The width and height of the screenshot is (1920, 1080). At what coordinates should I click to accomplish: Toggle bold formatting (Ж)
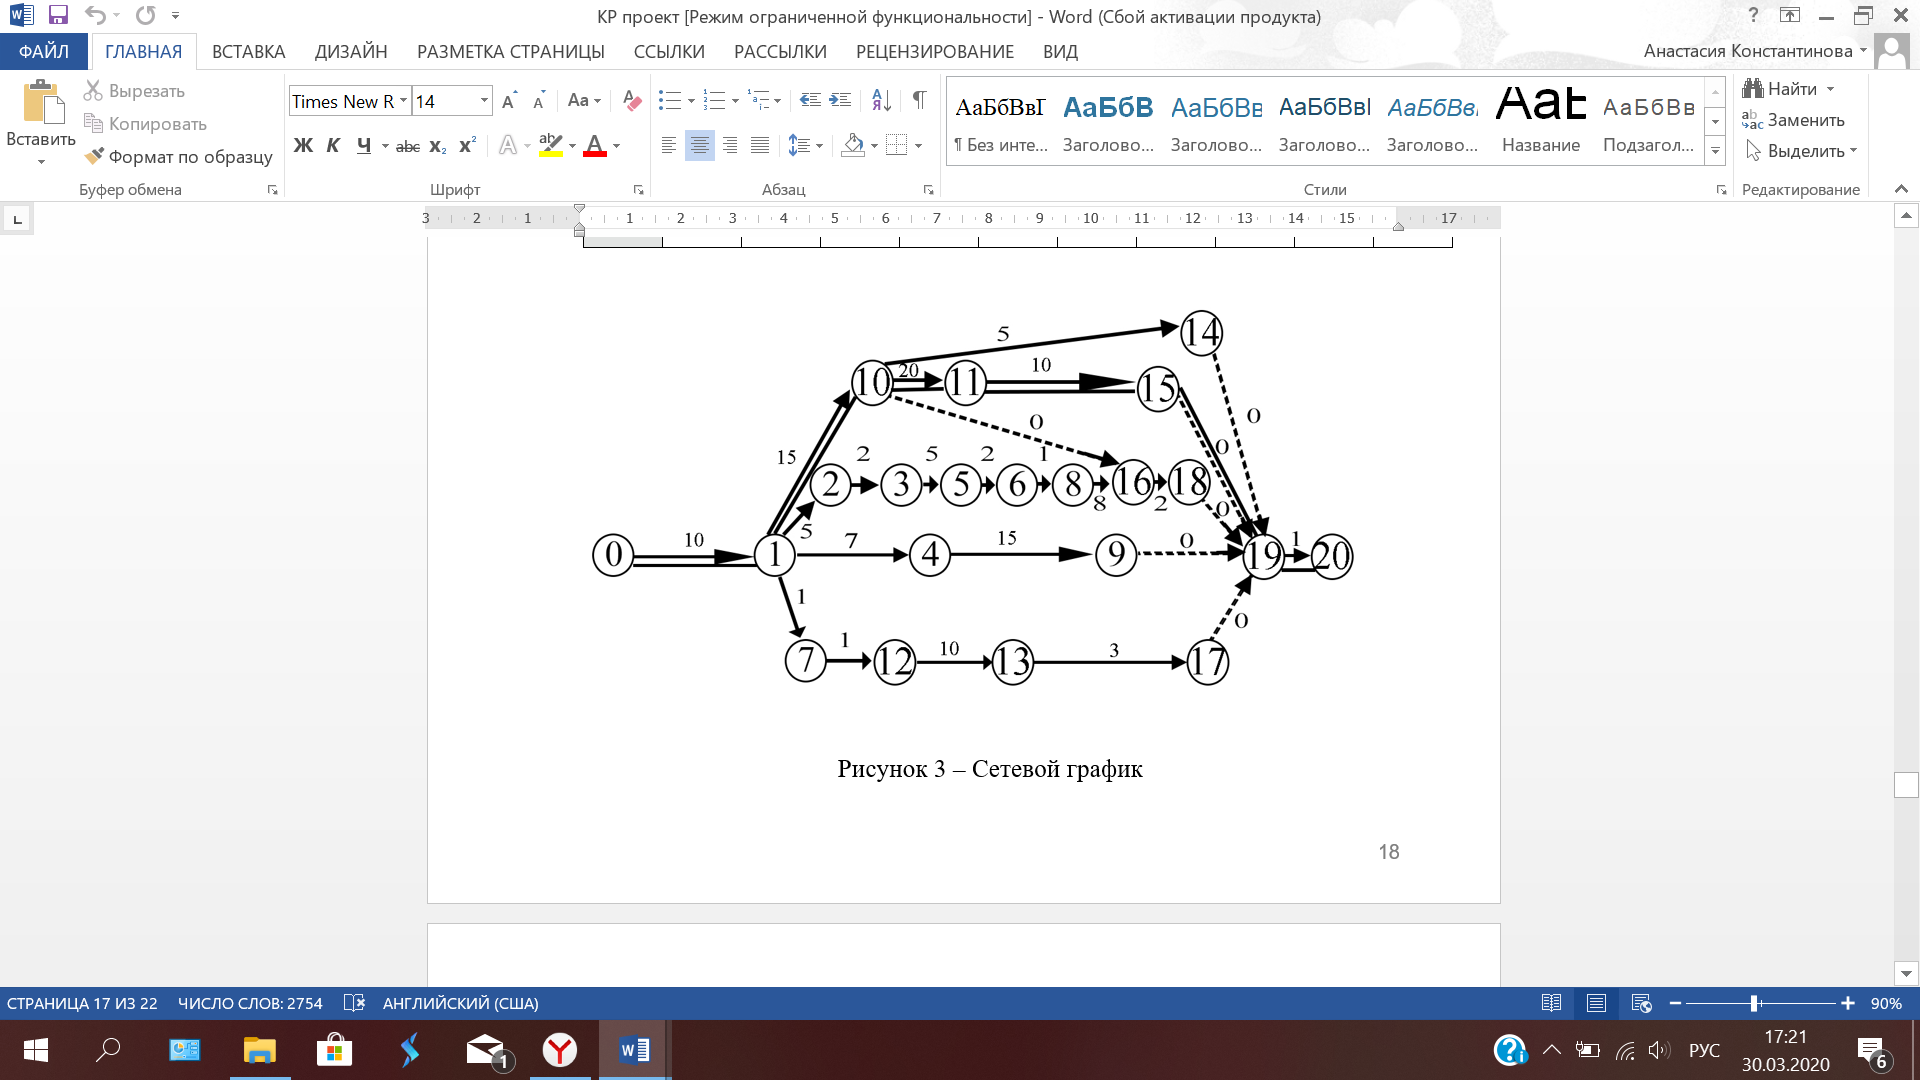303,146
